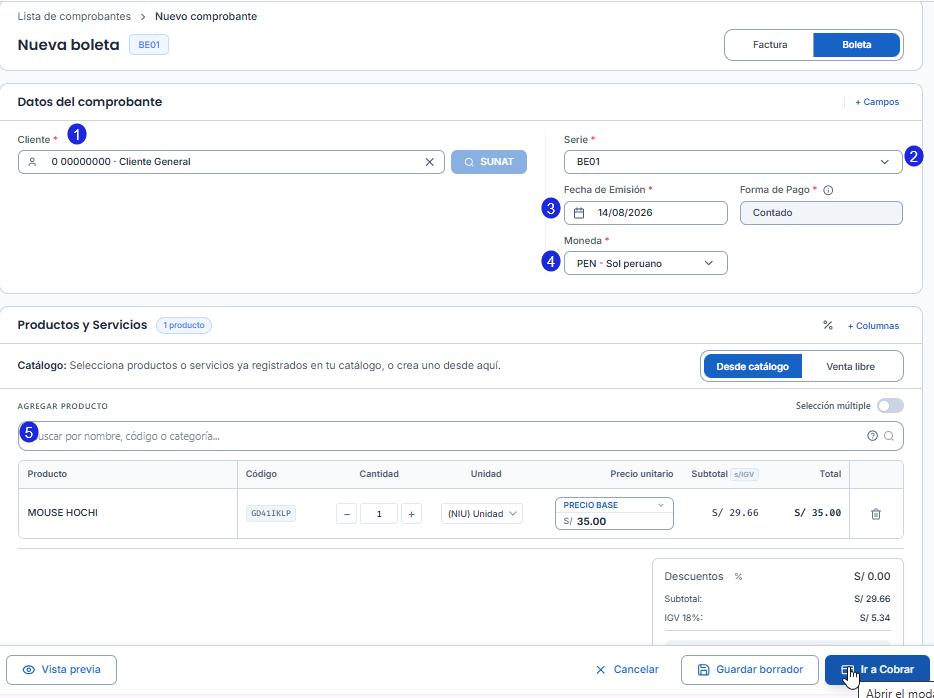
Task: Click the Forma de Pago Contado field
Action: (x=821, y=213)
